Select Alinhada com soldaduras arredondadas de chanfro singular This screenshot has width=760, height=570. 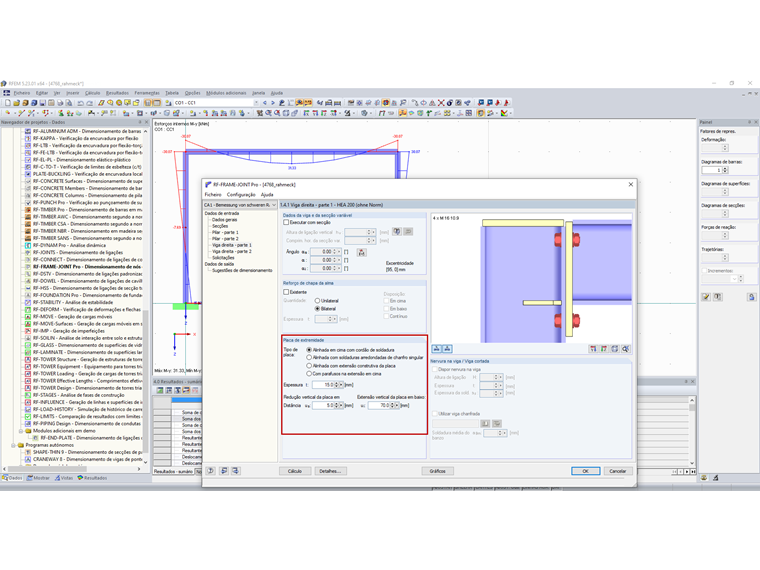[x=309, y=357]
